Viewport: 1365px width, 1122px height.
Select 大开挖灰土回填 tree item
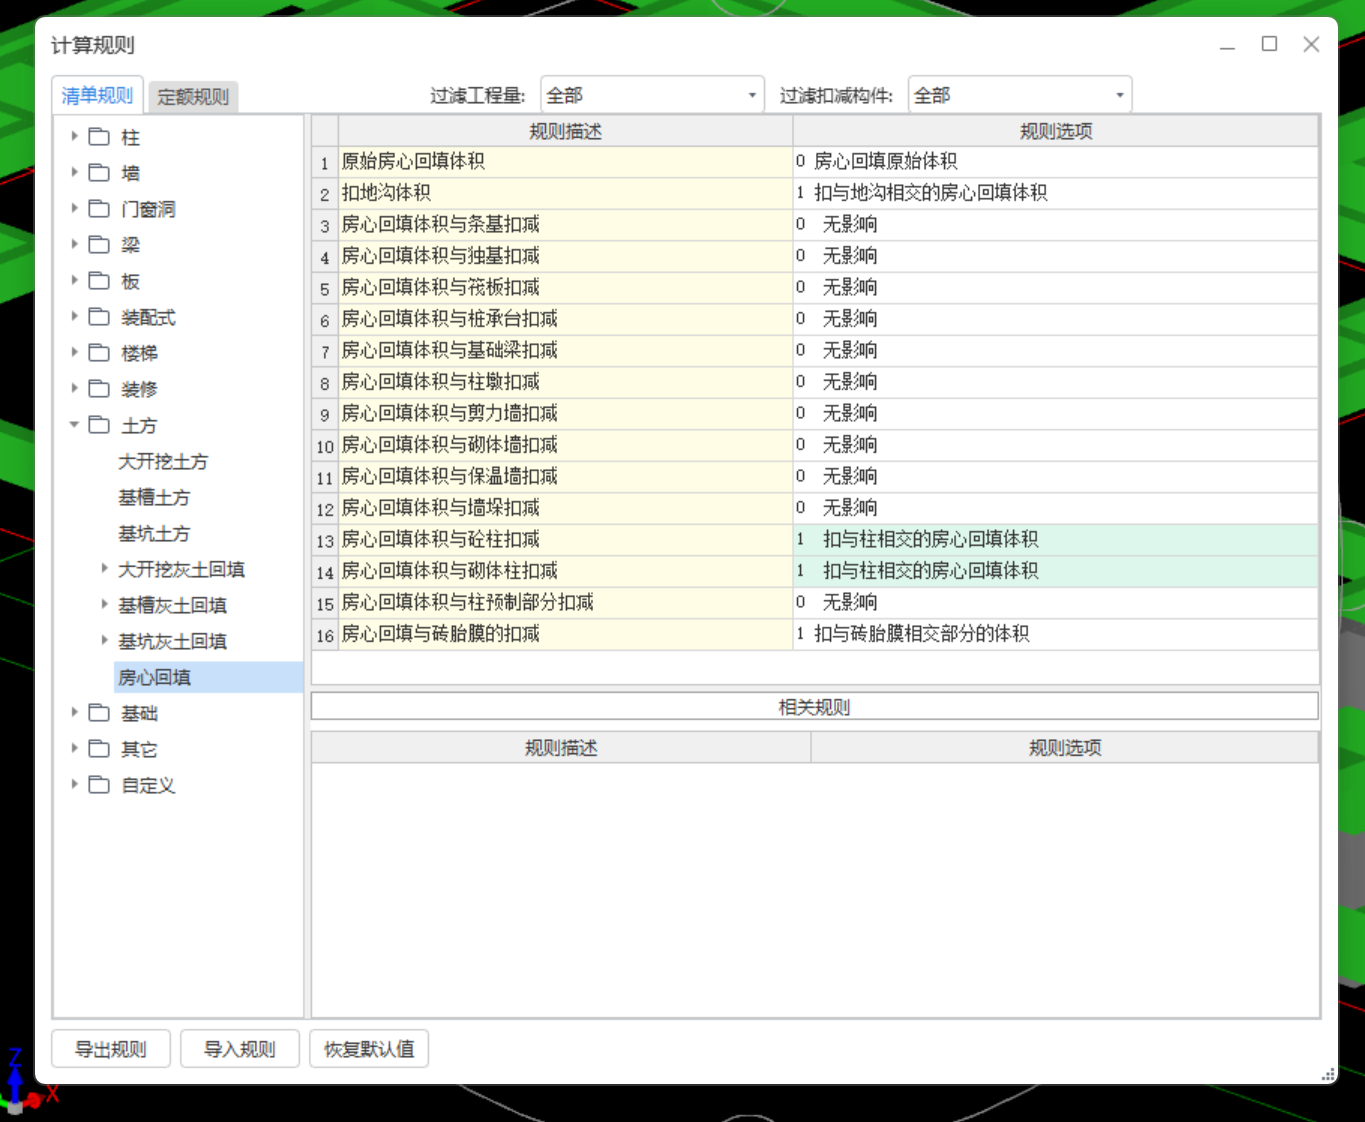[x=181, y=569]
